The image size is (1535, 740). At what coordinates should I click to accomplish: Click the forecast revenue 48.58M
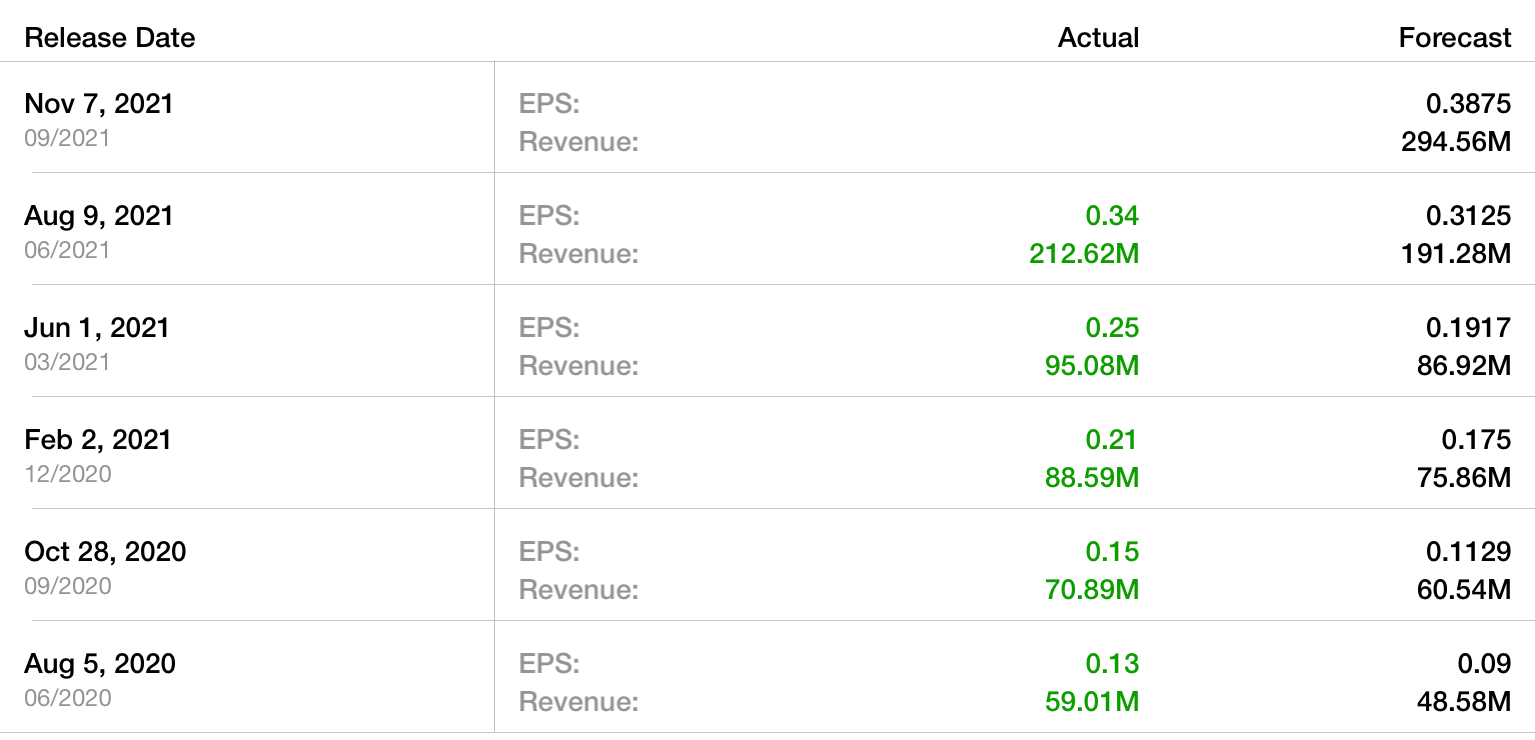click(x=1463, y=702)
